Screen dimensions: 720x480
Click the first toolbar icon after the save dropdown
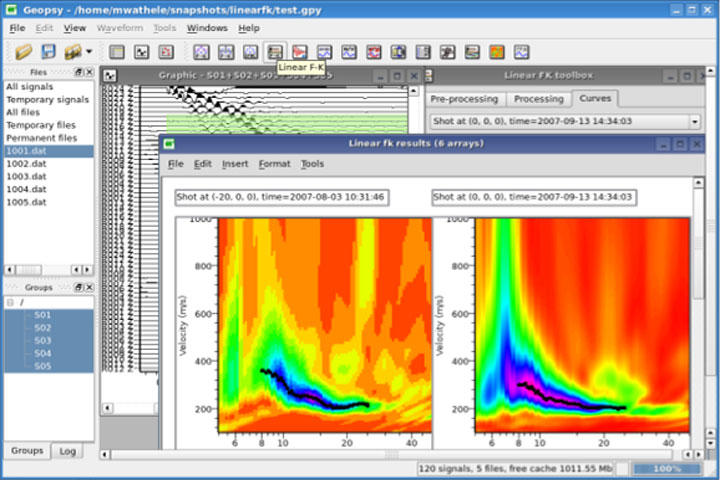pos(117,51)
